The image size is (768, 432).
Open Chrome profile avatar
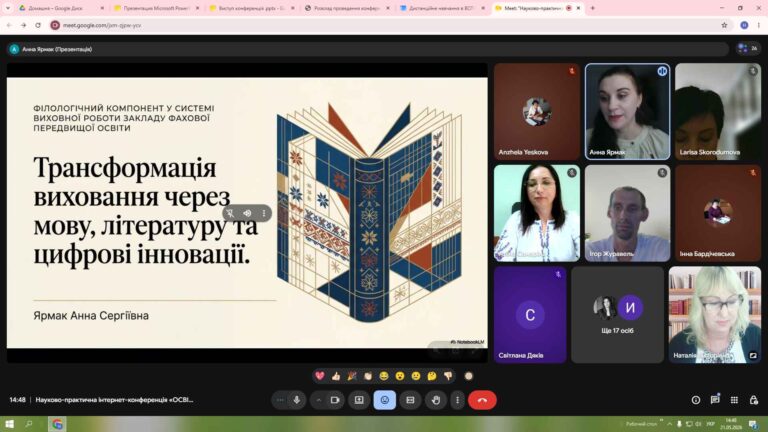[x=744, y=25]
